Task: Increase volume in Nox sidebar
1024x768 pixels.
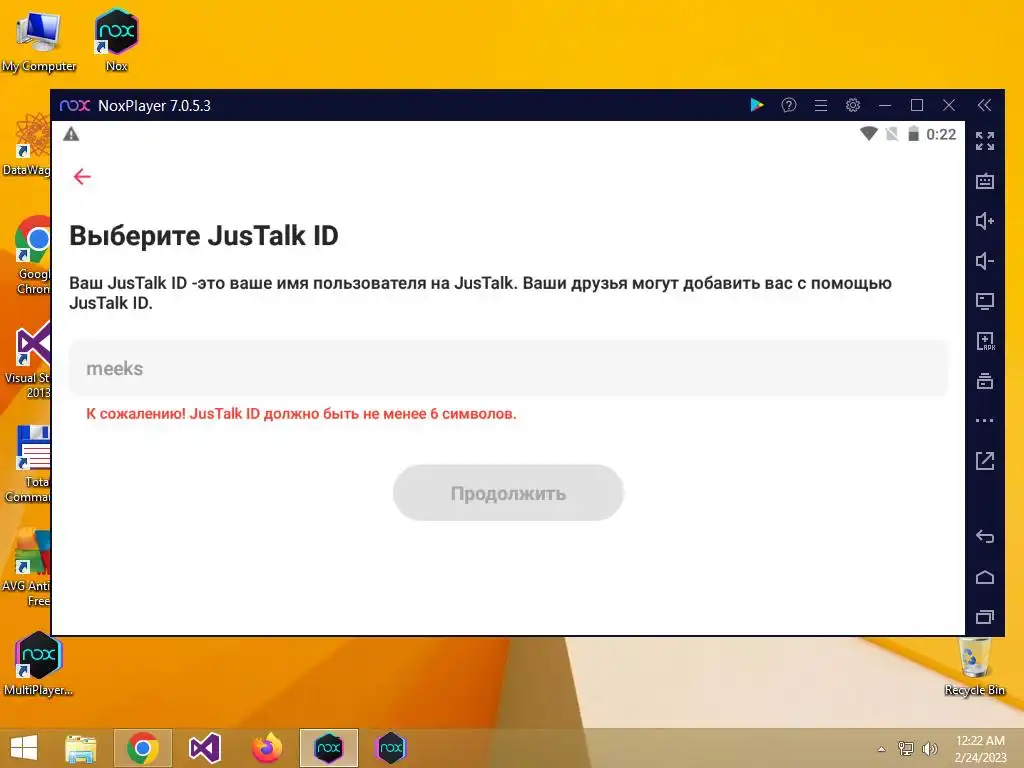Action: [x=985, y=221]
